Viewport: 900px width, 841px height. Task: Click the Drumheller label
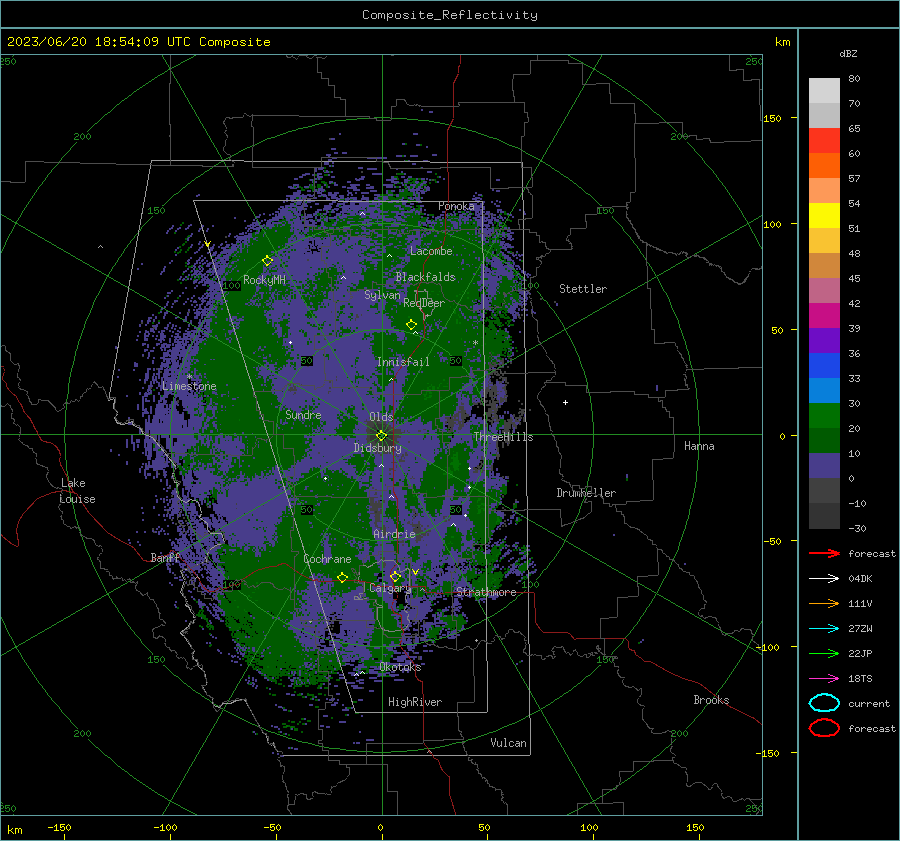coord(585,493)
